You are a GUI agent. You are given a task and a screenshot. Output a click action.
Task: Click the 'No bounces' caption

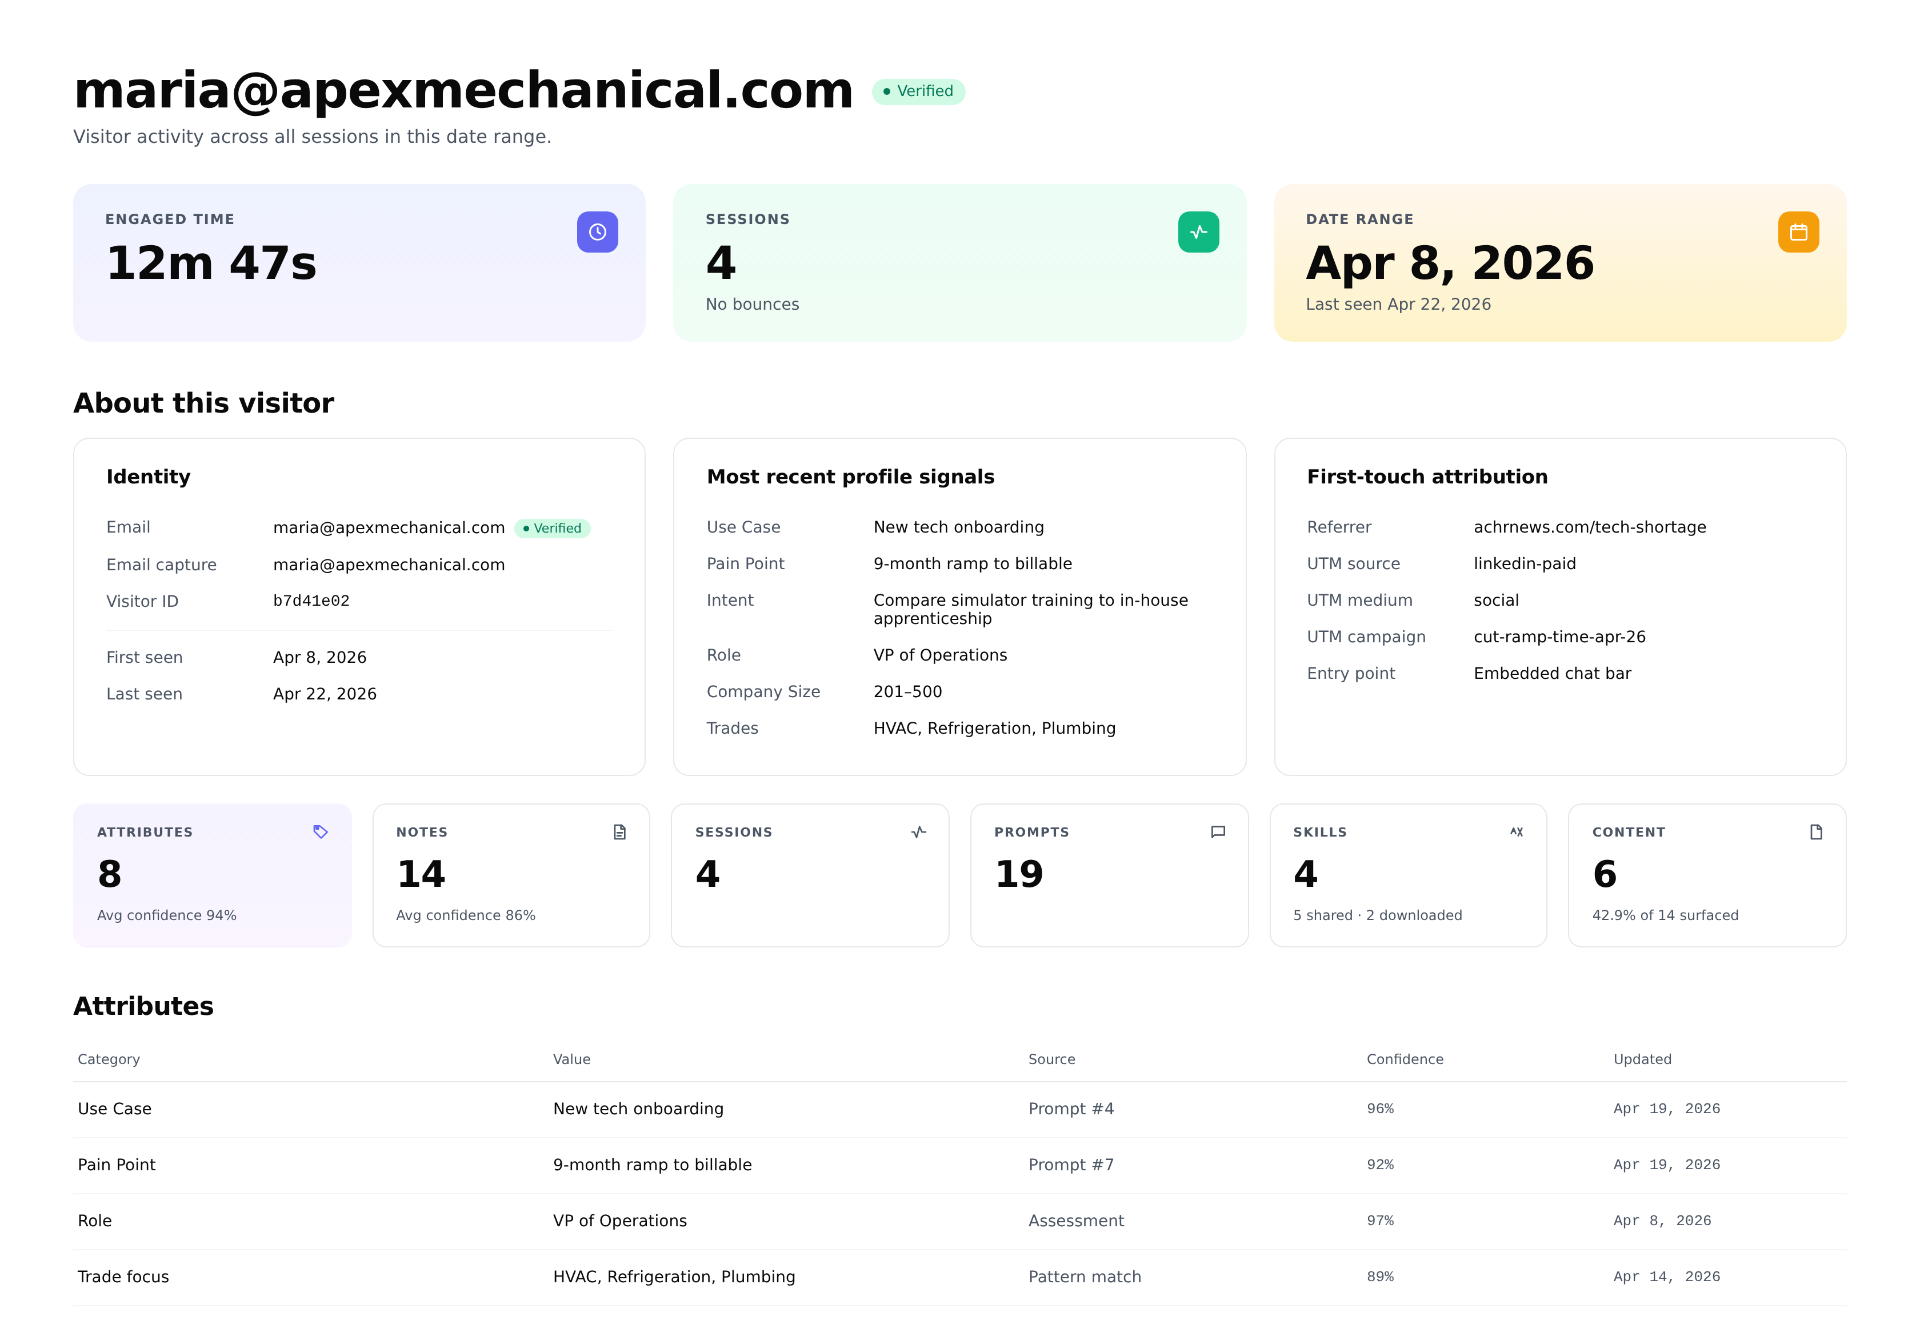pos(752,304)
